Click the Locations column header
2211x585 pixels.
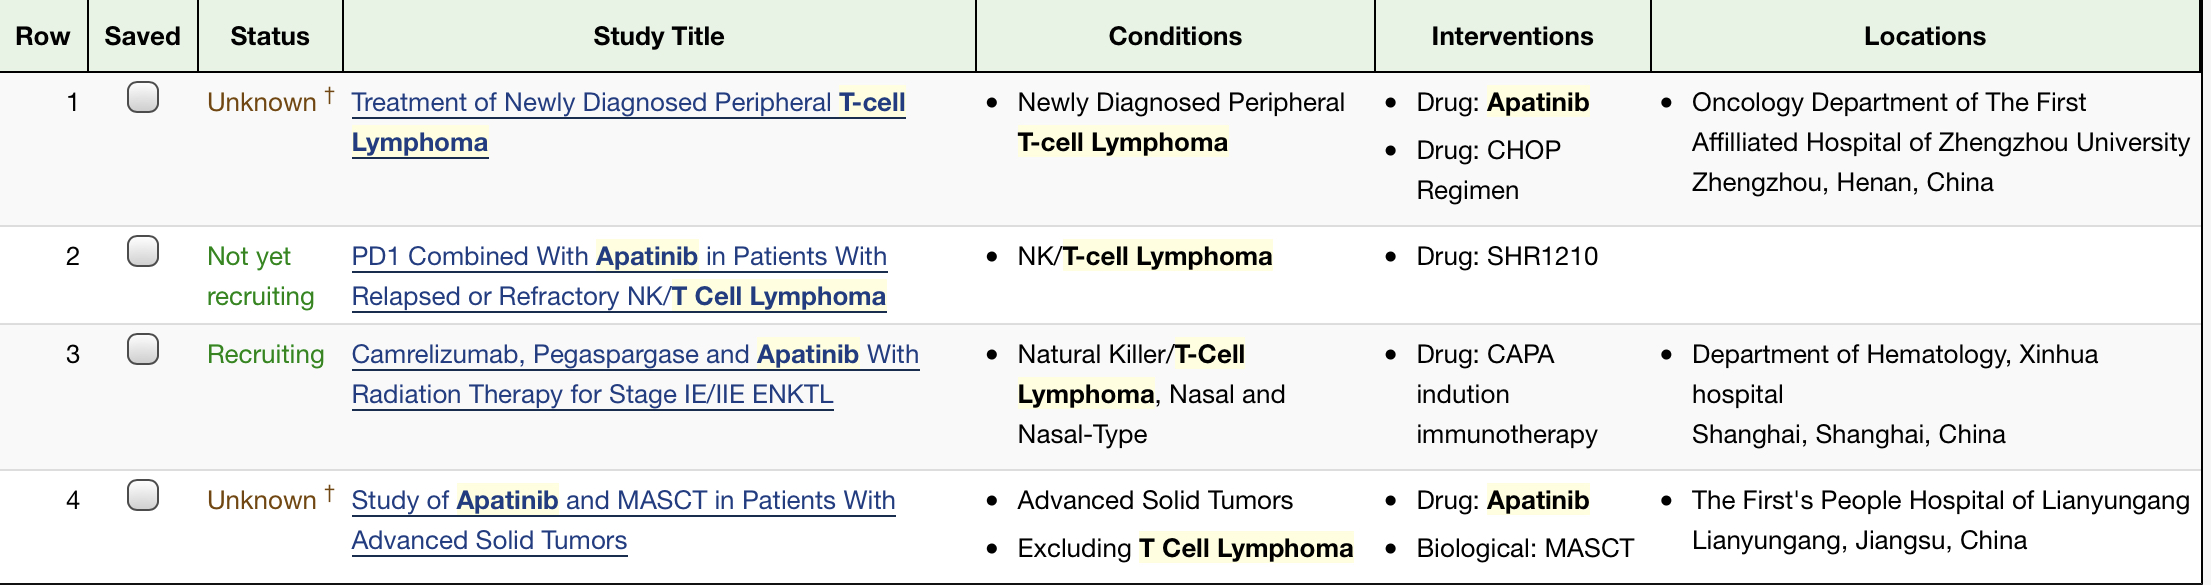pyautogui.click(x=1925, y=36)
